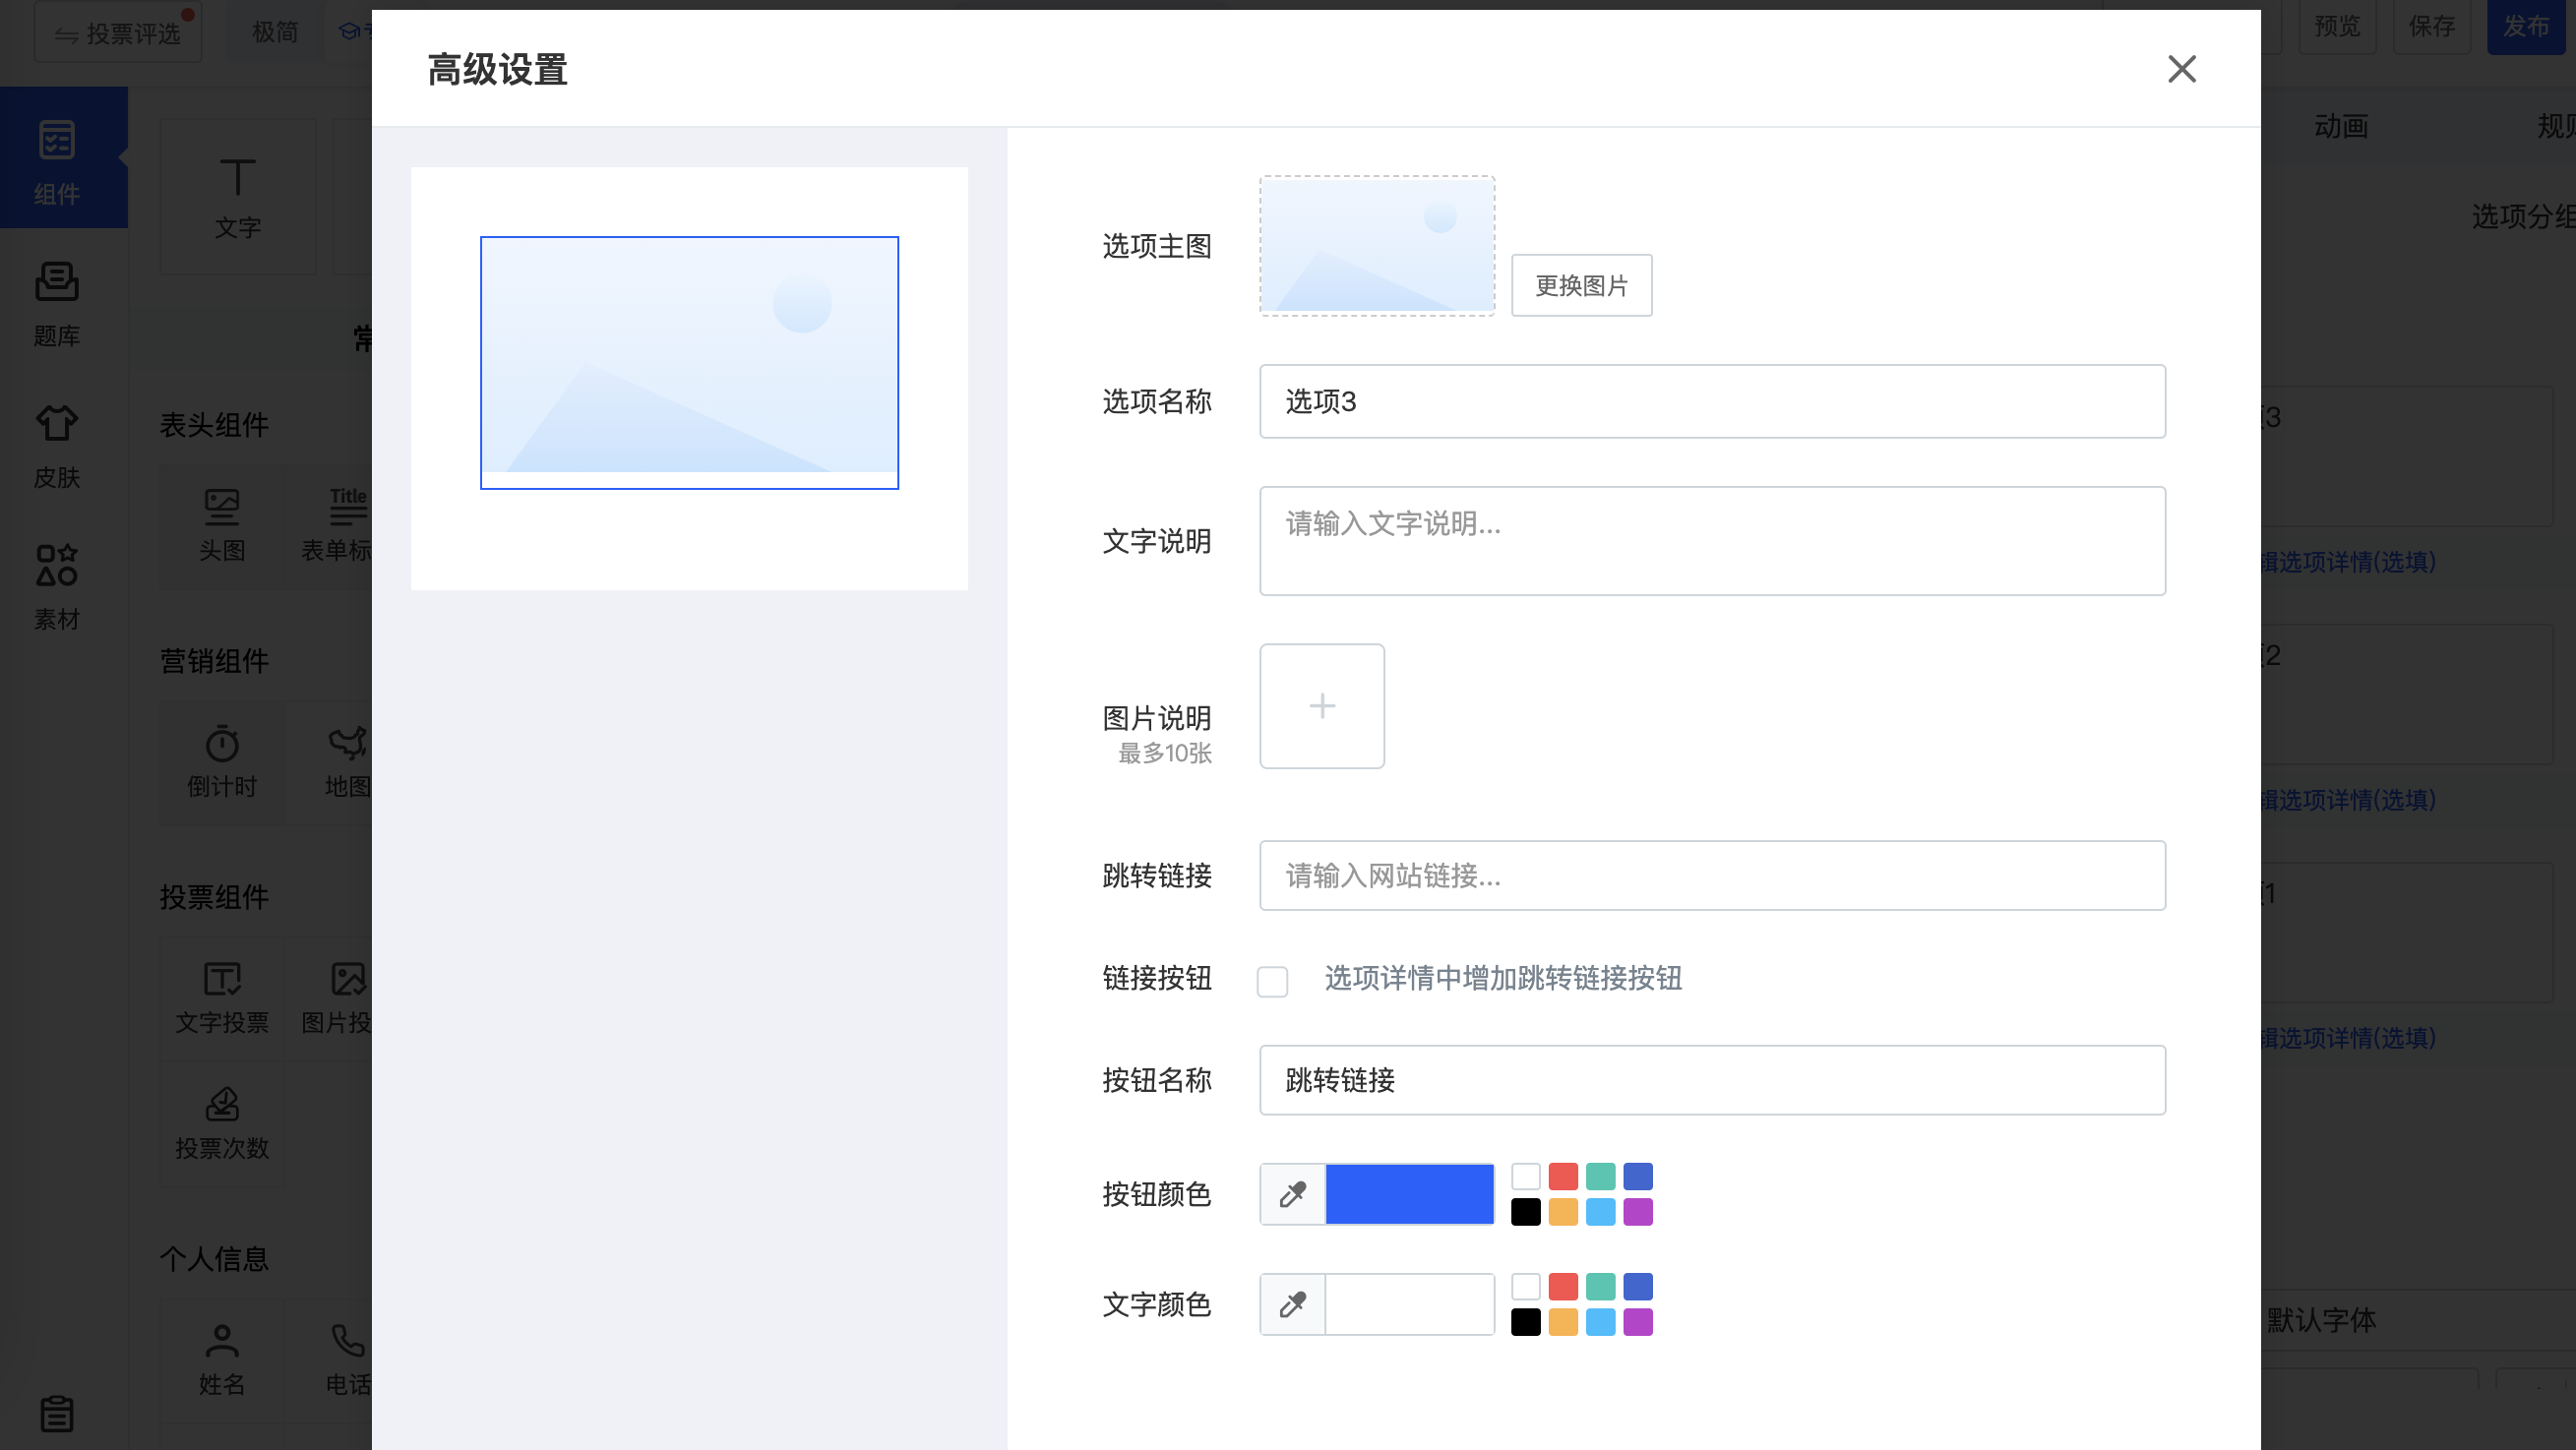Enable the jump link button checkbox
The width and height of the screenshot is (2576, 1450).
click(x=1272, y=981)
